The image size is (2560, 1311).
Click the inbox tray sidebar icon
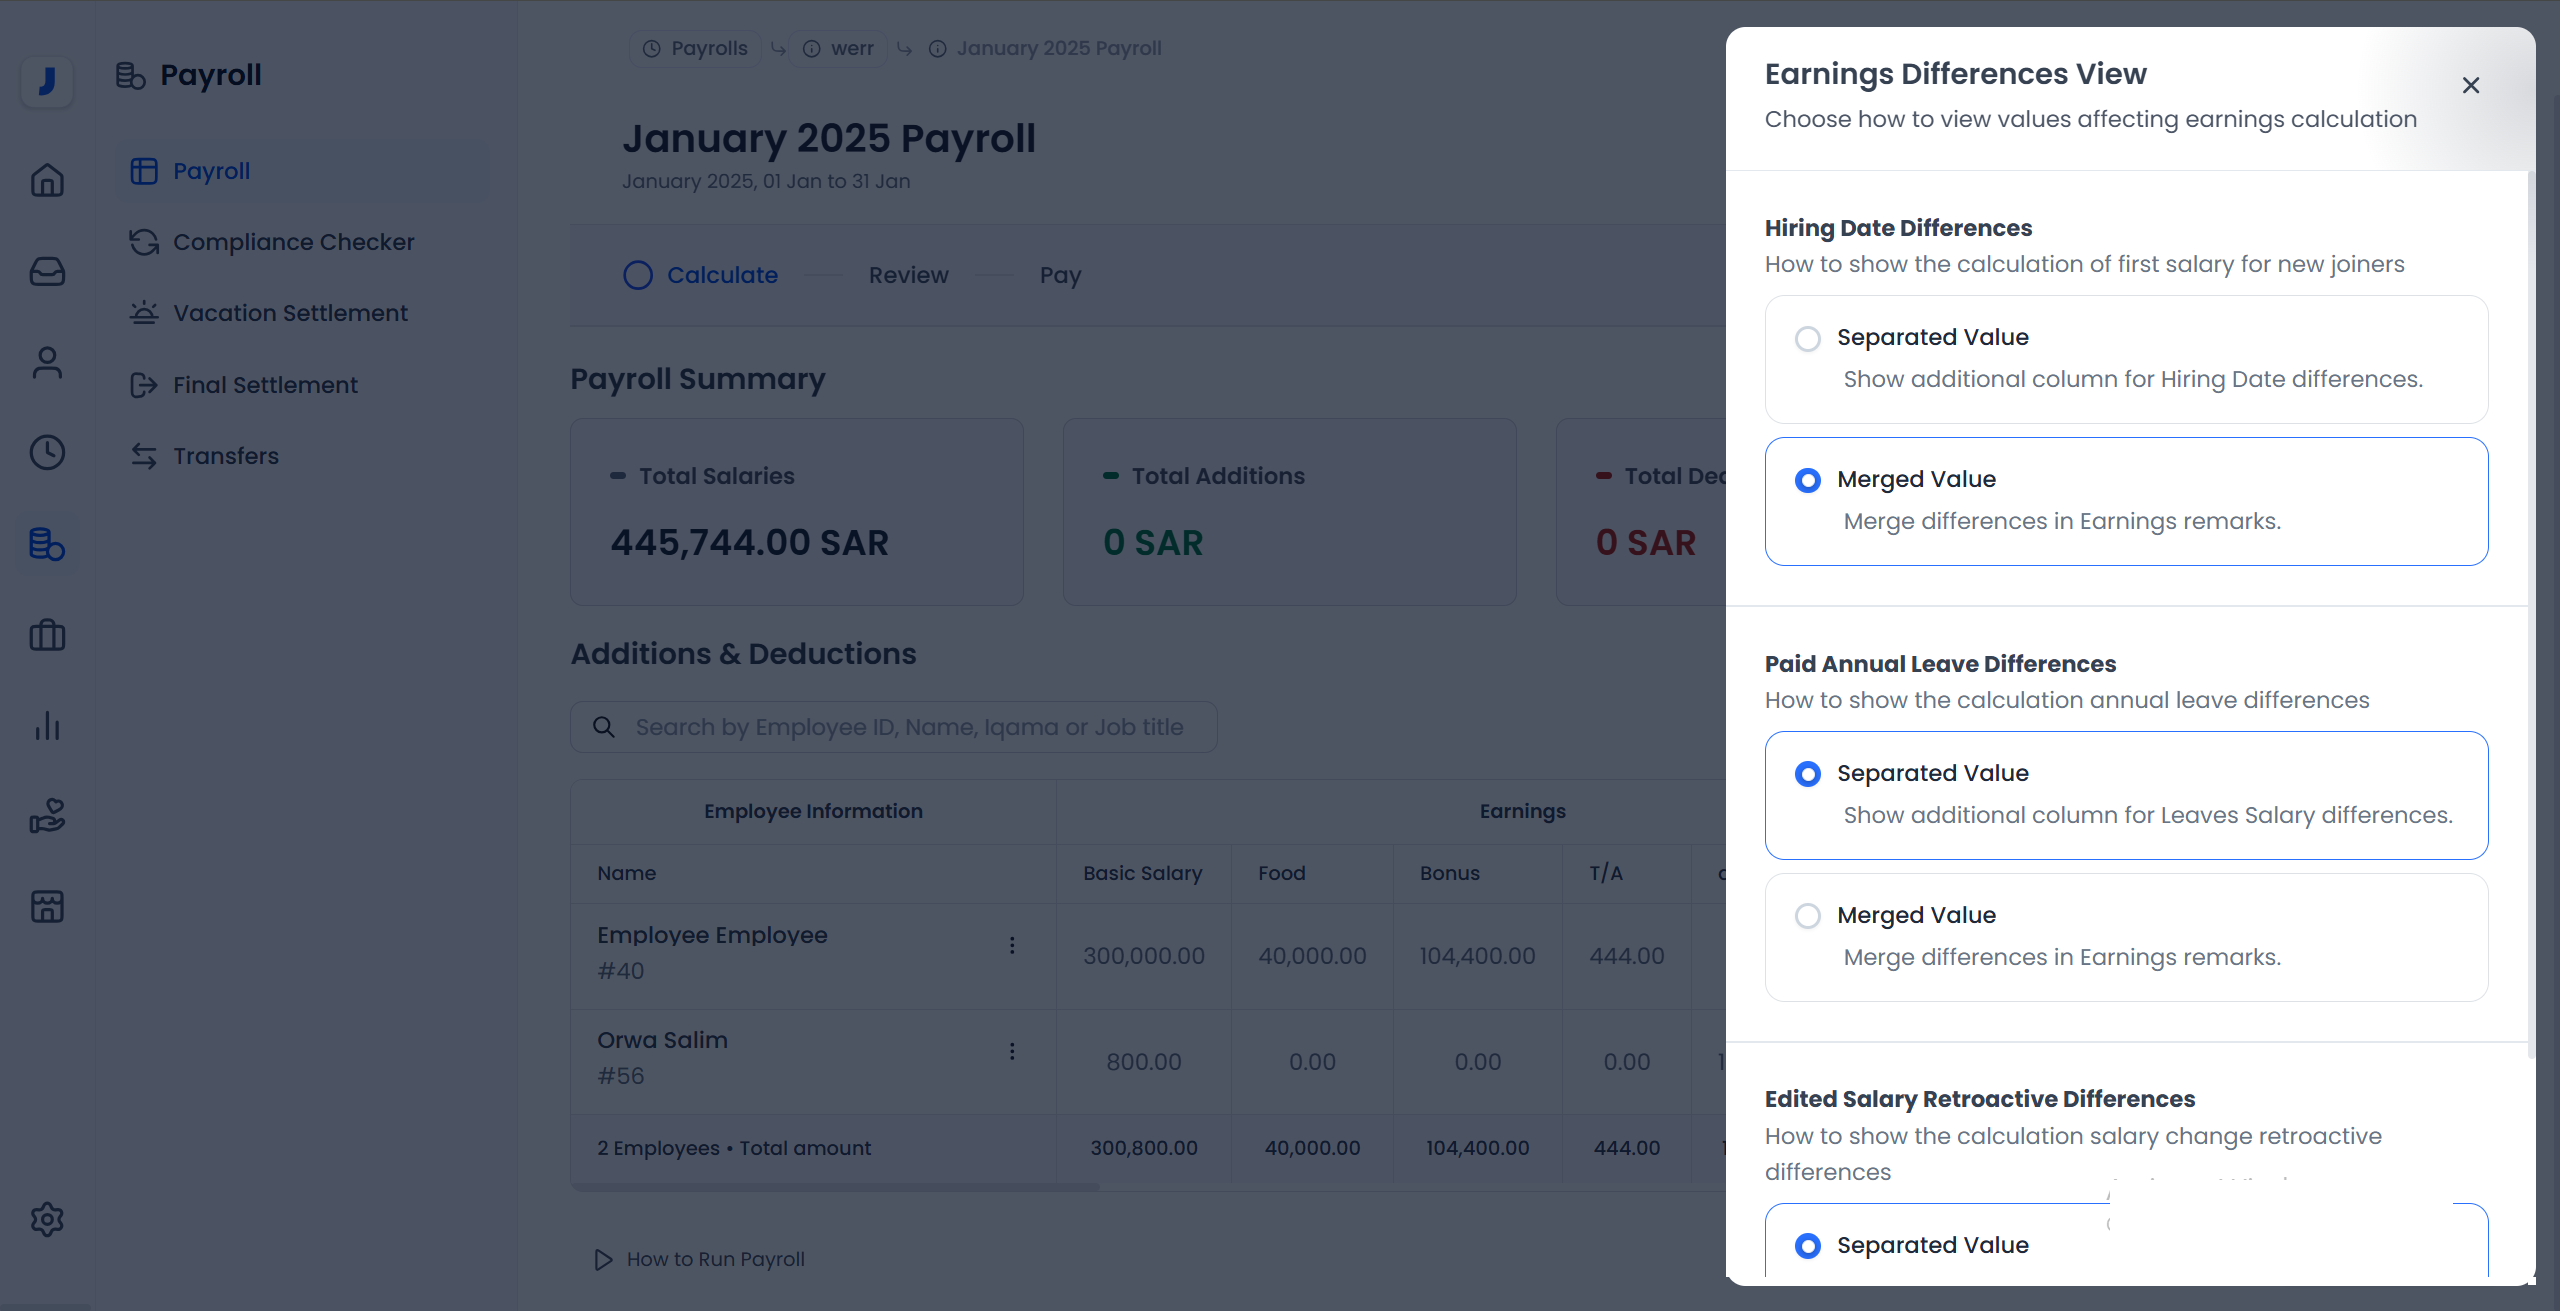[47, 271]
